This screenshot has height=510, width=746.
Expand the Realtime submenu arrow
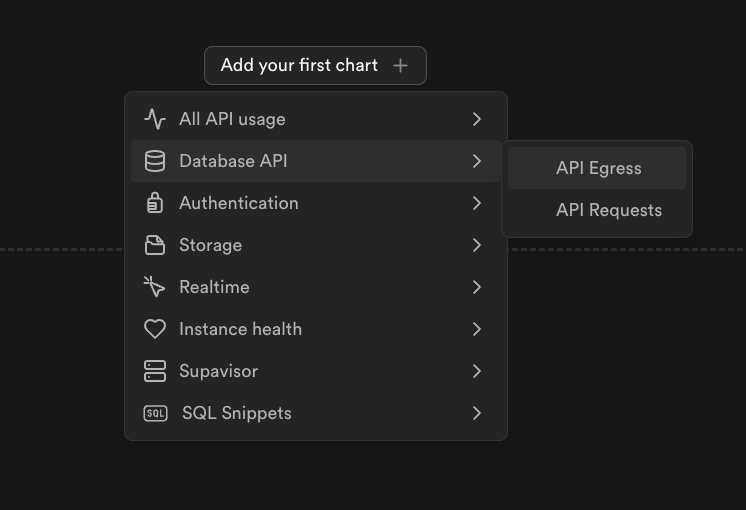pyautogui.click(x=477, y=287)
